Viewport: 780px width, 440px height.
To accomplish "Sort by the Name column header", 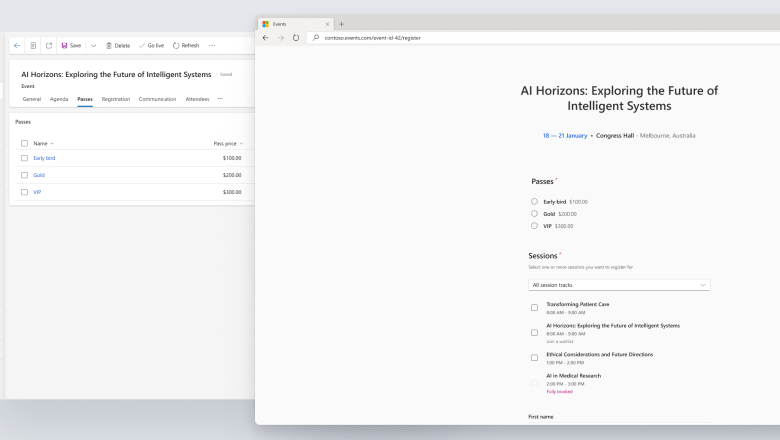I will pos(43,143).
